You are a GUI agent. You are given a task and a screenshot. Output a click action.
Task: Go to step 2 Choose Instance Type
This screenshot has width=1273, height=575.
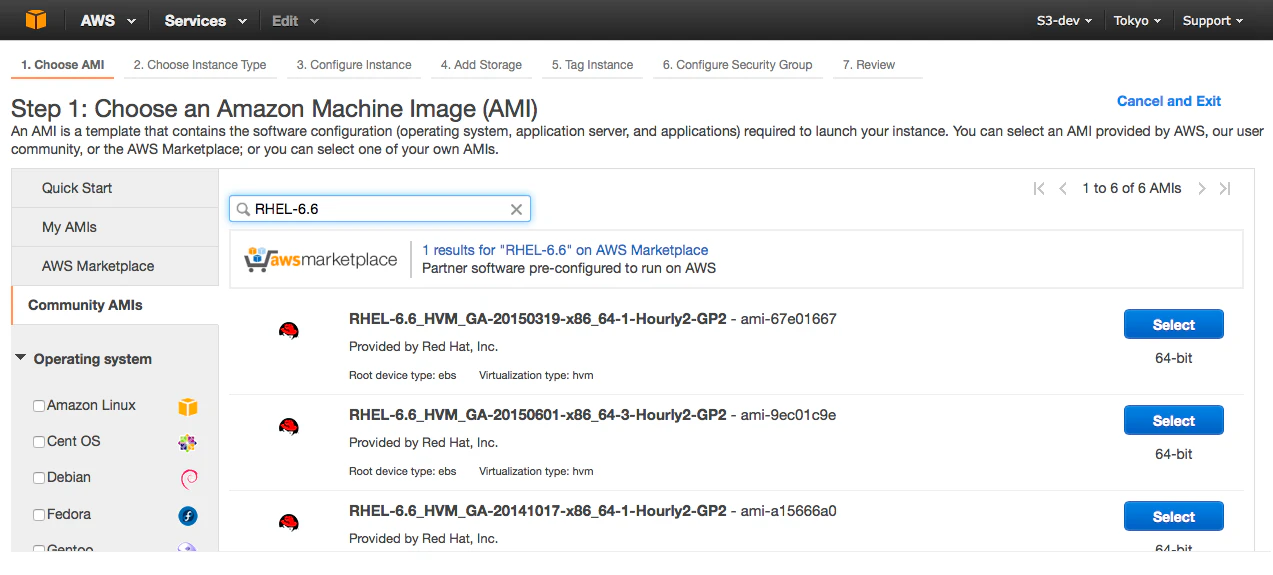click(x=200, y=65)
